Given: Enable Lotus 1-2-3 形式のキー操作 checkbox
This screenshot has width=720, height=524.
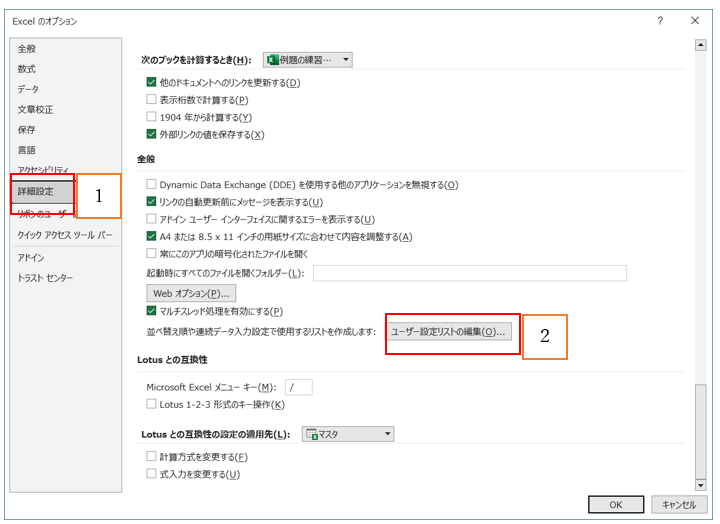Looking at the screenshot, I should [152, 404].
